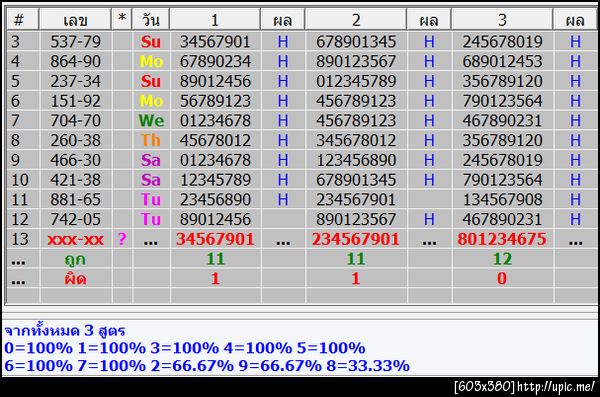Click the green ถูก label
Image resolution: width=600 pixels, height=397 pixels.
75,260
